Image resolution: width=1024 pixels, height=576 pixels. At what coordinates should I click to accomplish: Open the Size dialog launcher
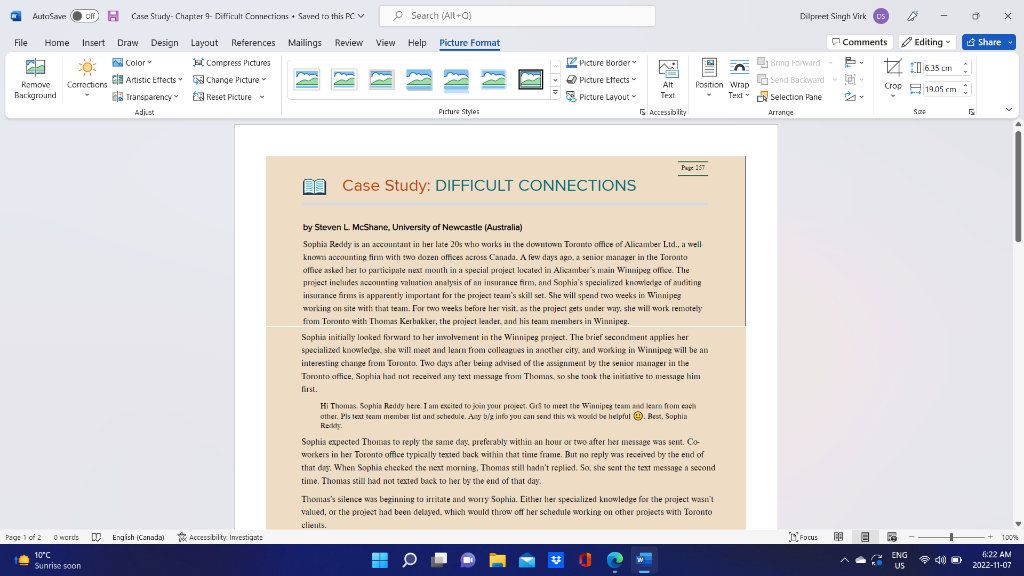[x=971, y=112]
